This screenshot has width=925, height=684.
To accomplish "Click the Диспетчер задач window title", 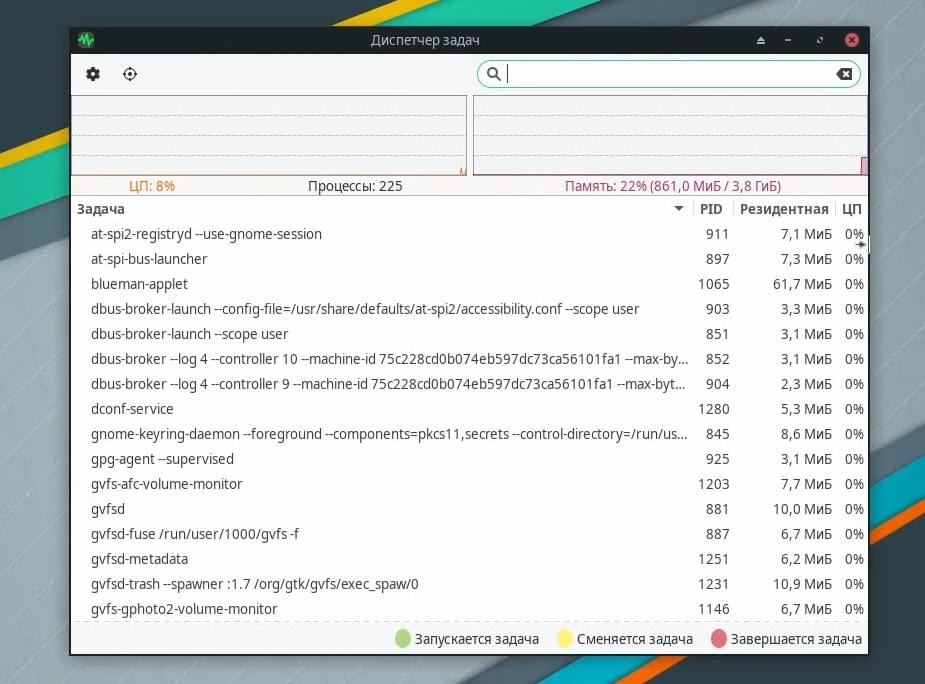I will 425,40.
